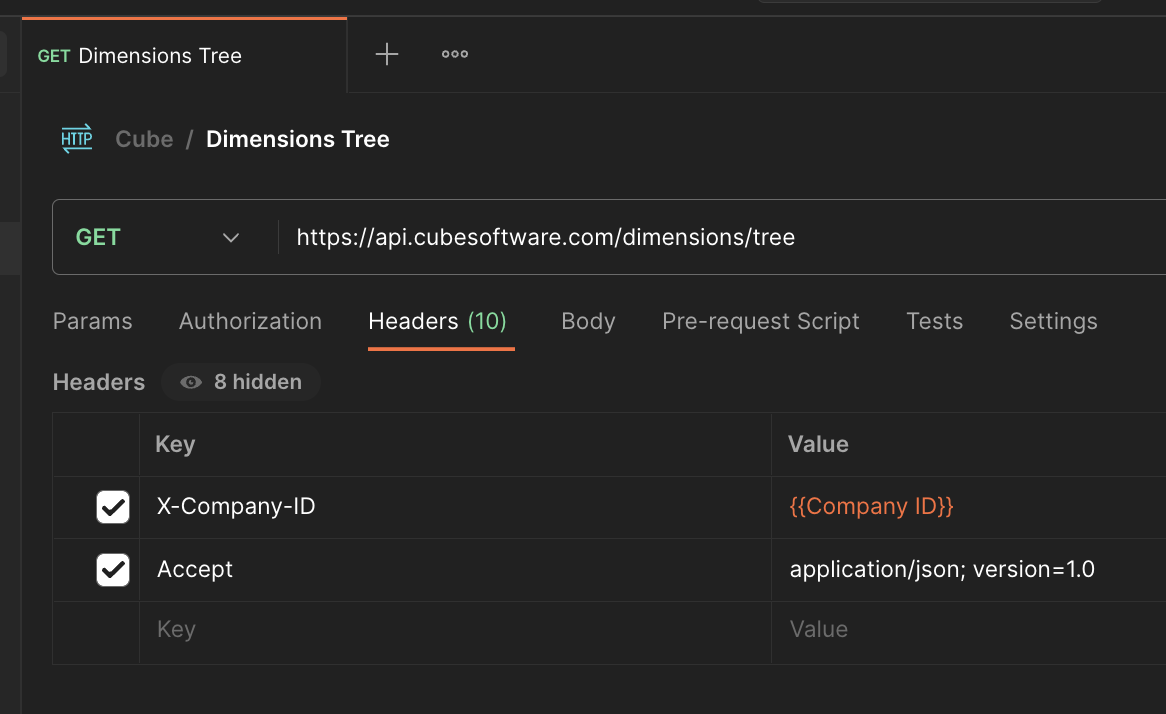
Task: Click the Dimensions Tree request title in breadcrumb
Action: click(297, 139)
